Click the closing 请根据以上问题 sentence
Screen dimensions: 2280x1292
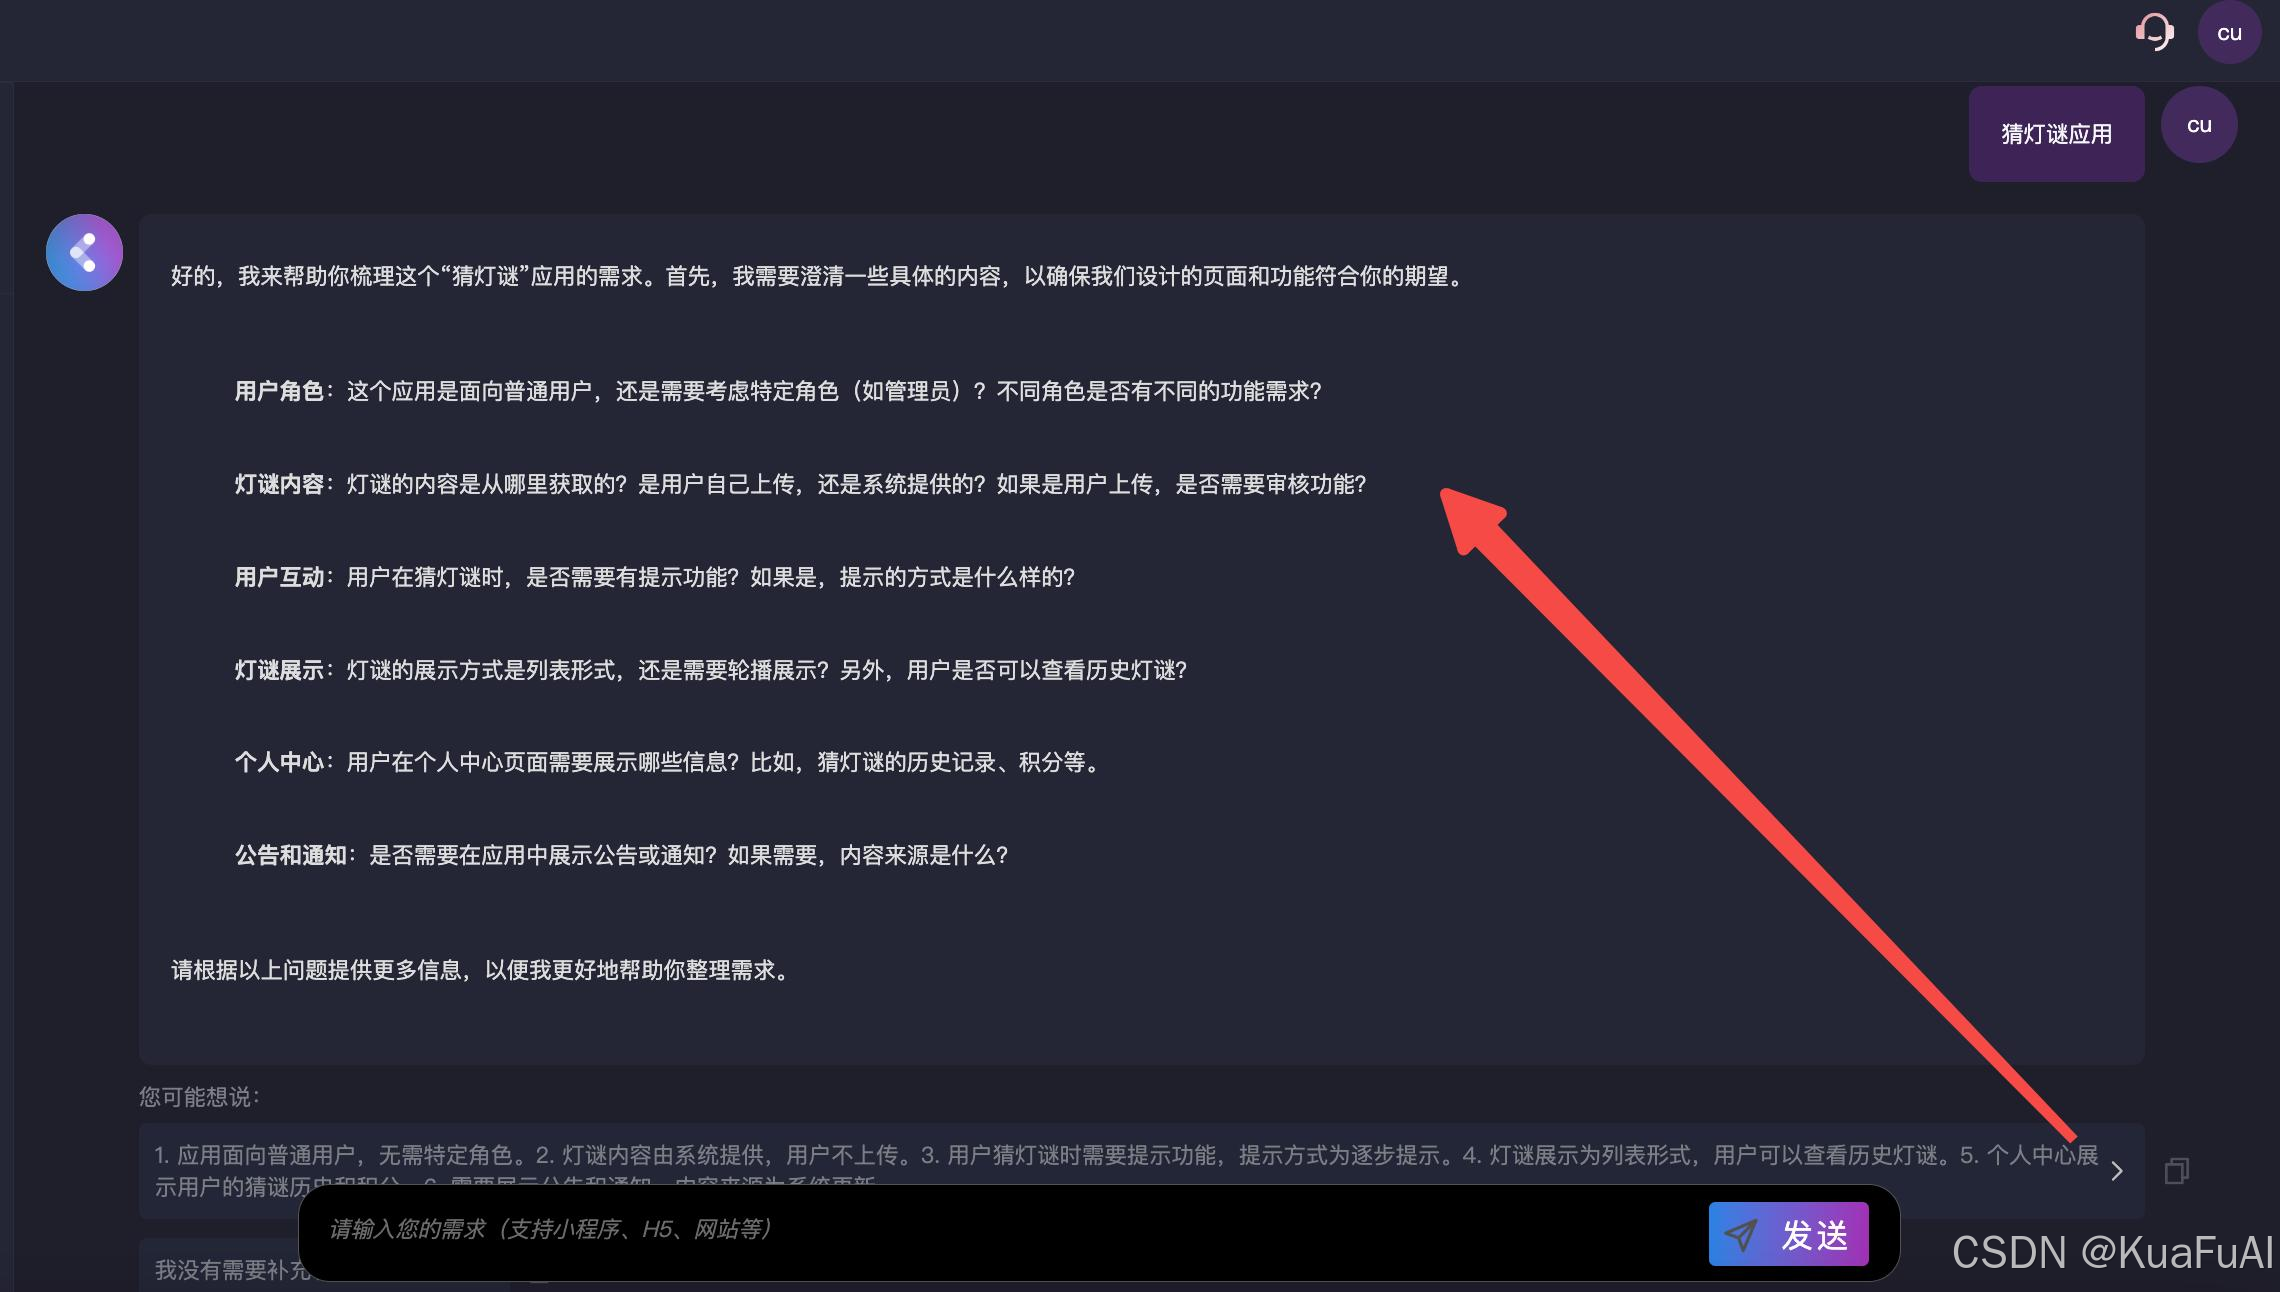pos(480,970)
